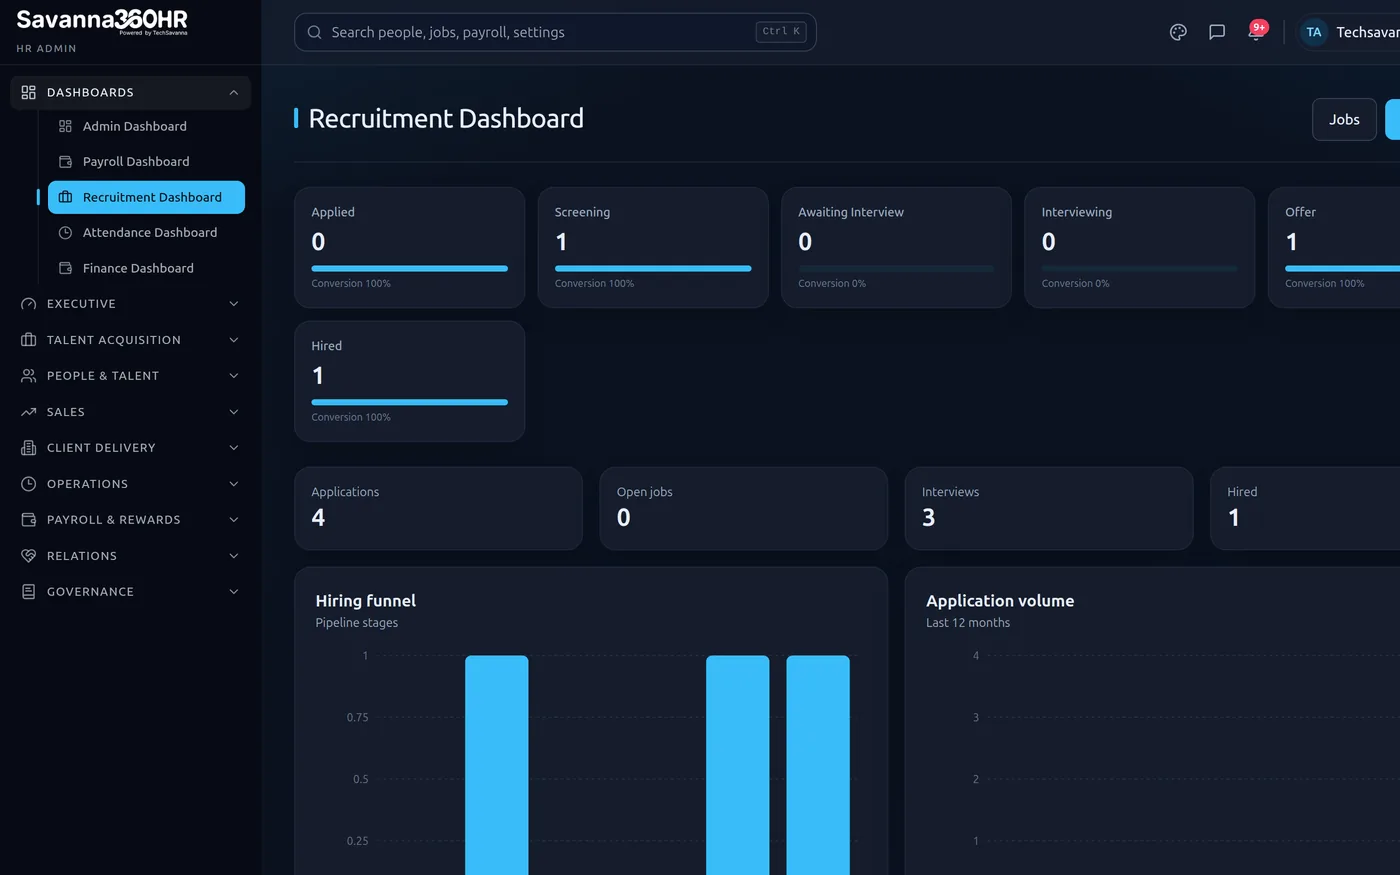Click the Screening conversion progress bar

pos(653,268)
